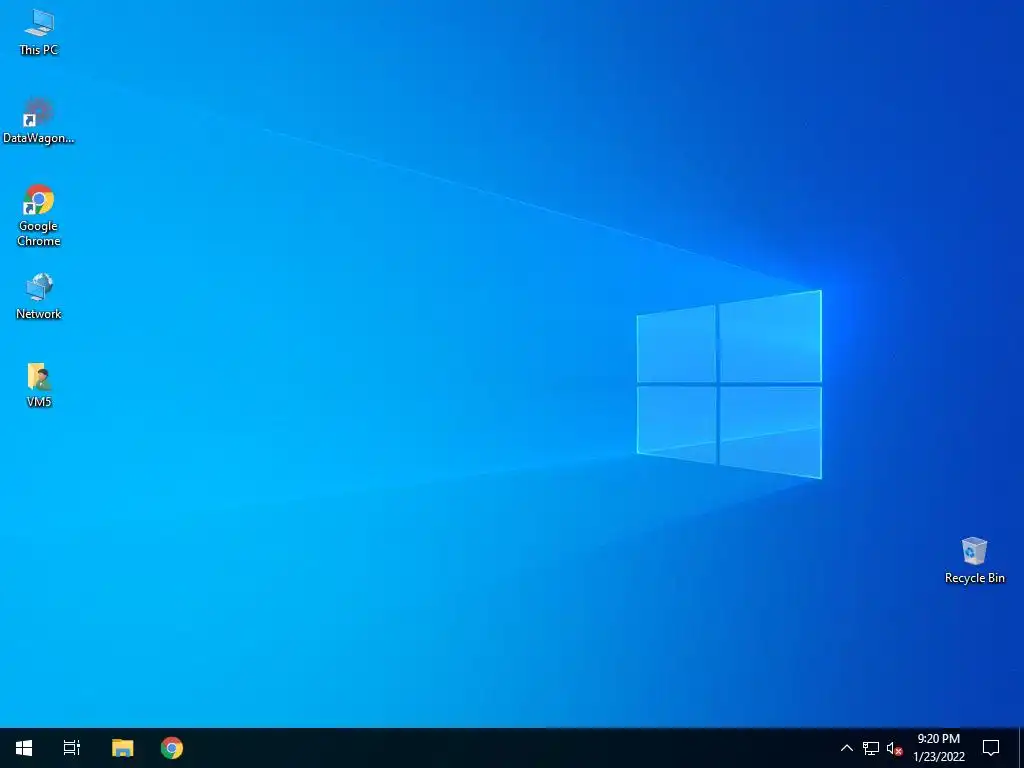Image resolution: width=1024 pixels, height=768 pixels.
Task: Click the muted volume tray icon
Action: coord(894,748)
